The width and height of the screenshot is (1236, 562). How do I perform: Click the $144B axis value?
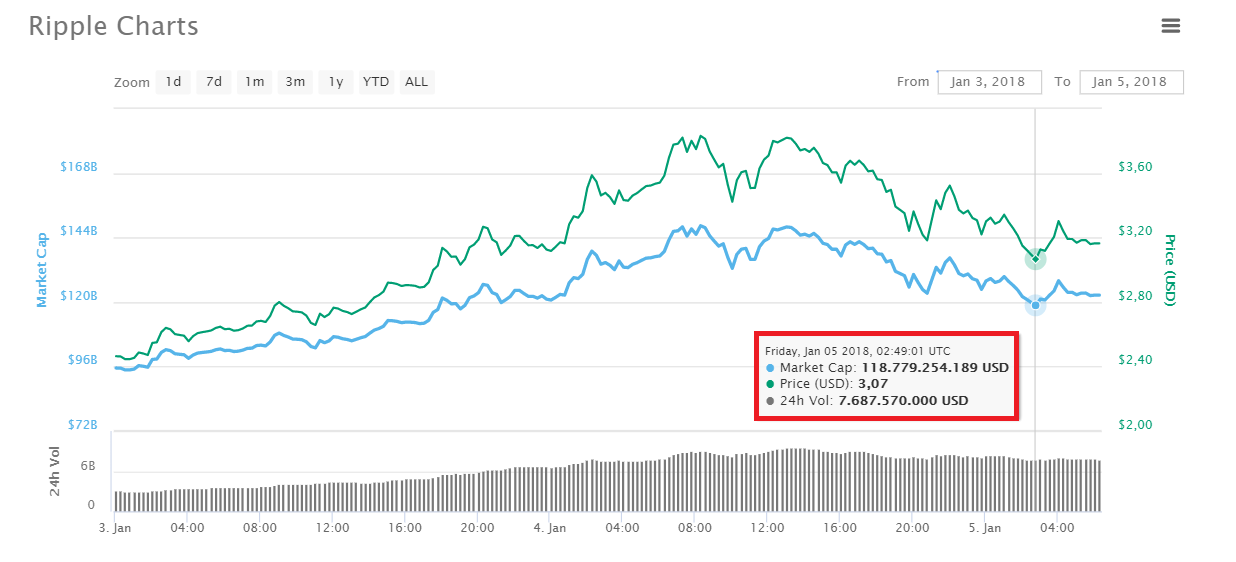(80, 231)
